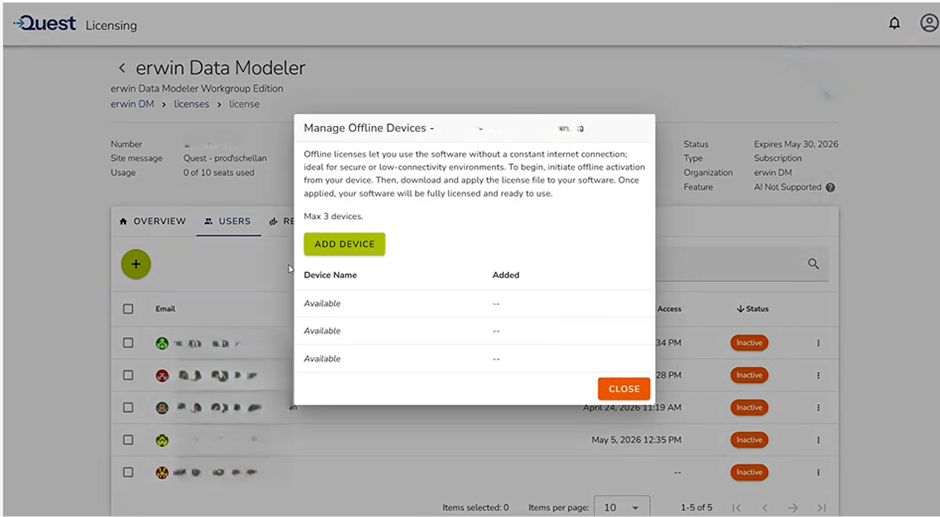Open more options for May 5 row
The width and height of the screenshot is (940, 517).
[818, 440]
